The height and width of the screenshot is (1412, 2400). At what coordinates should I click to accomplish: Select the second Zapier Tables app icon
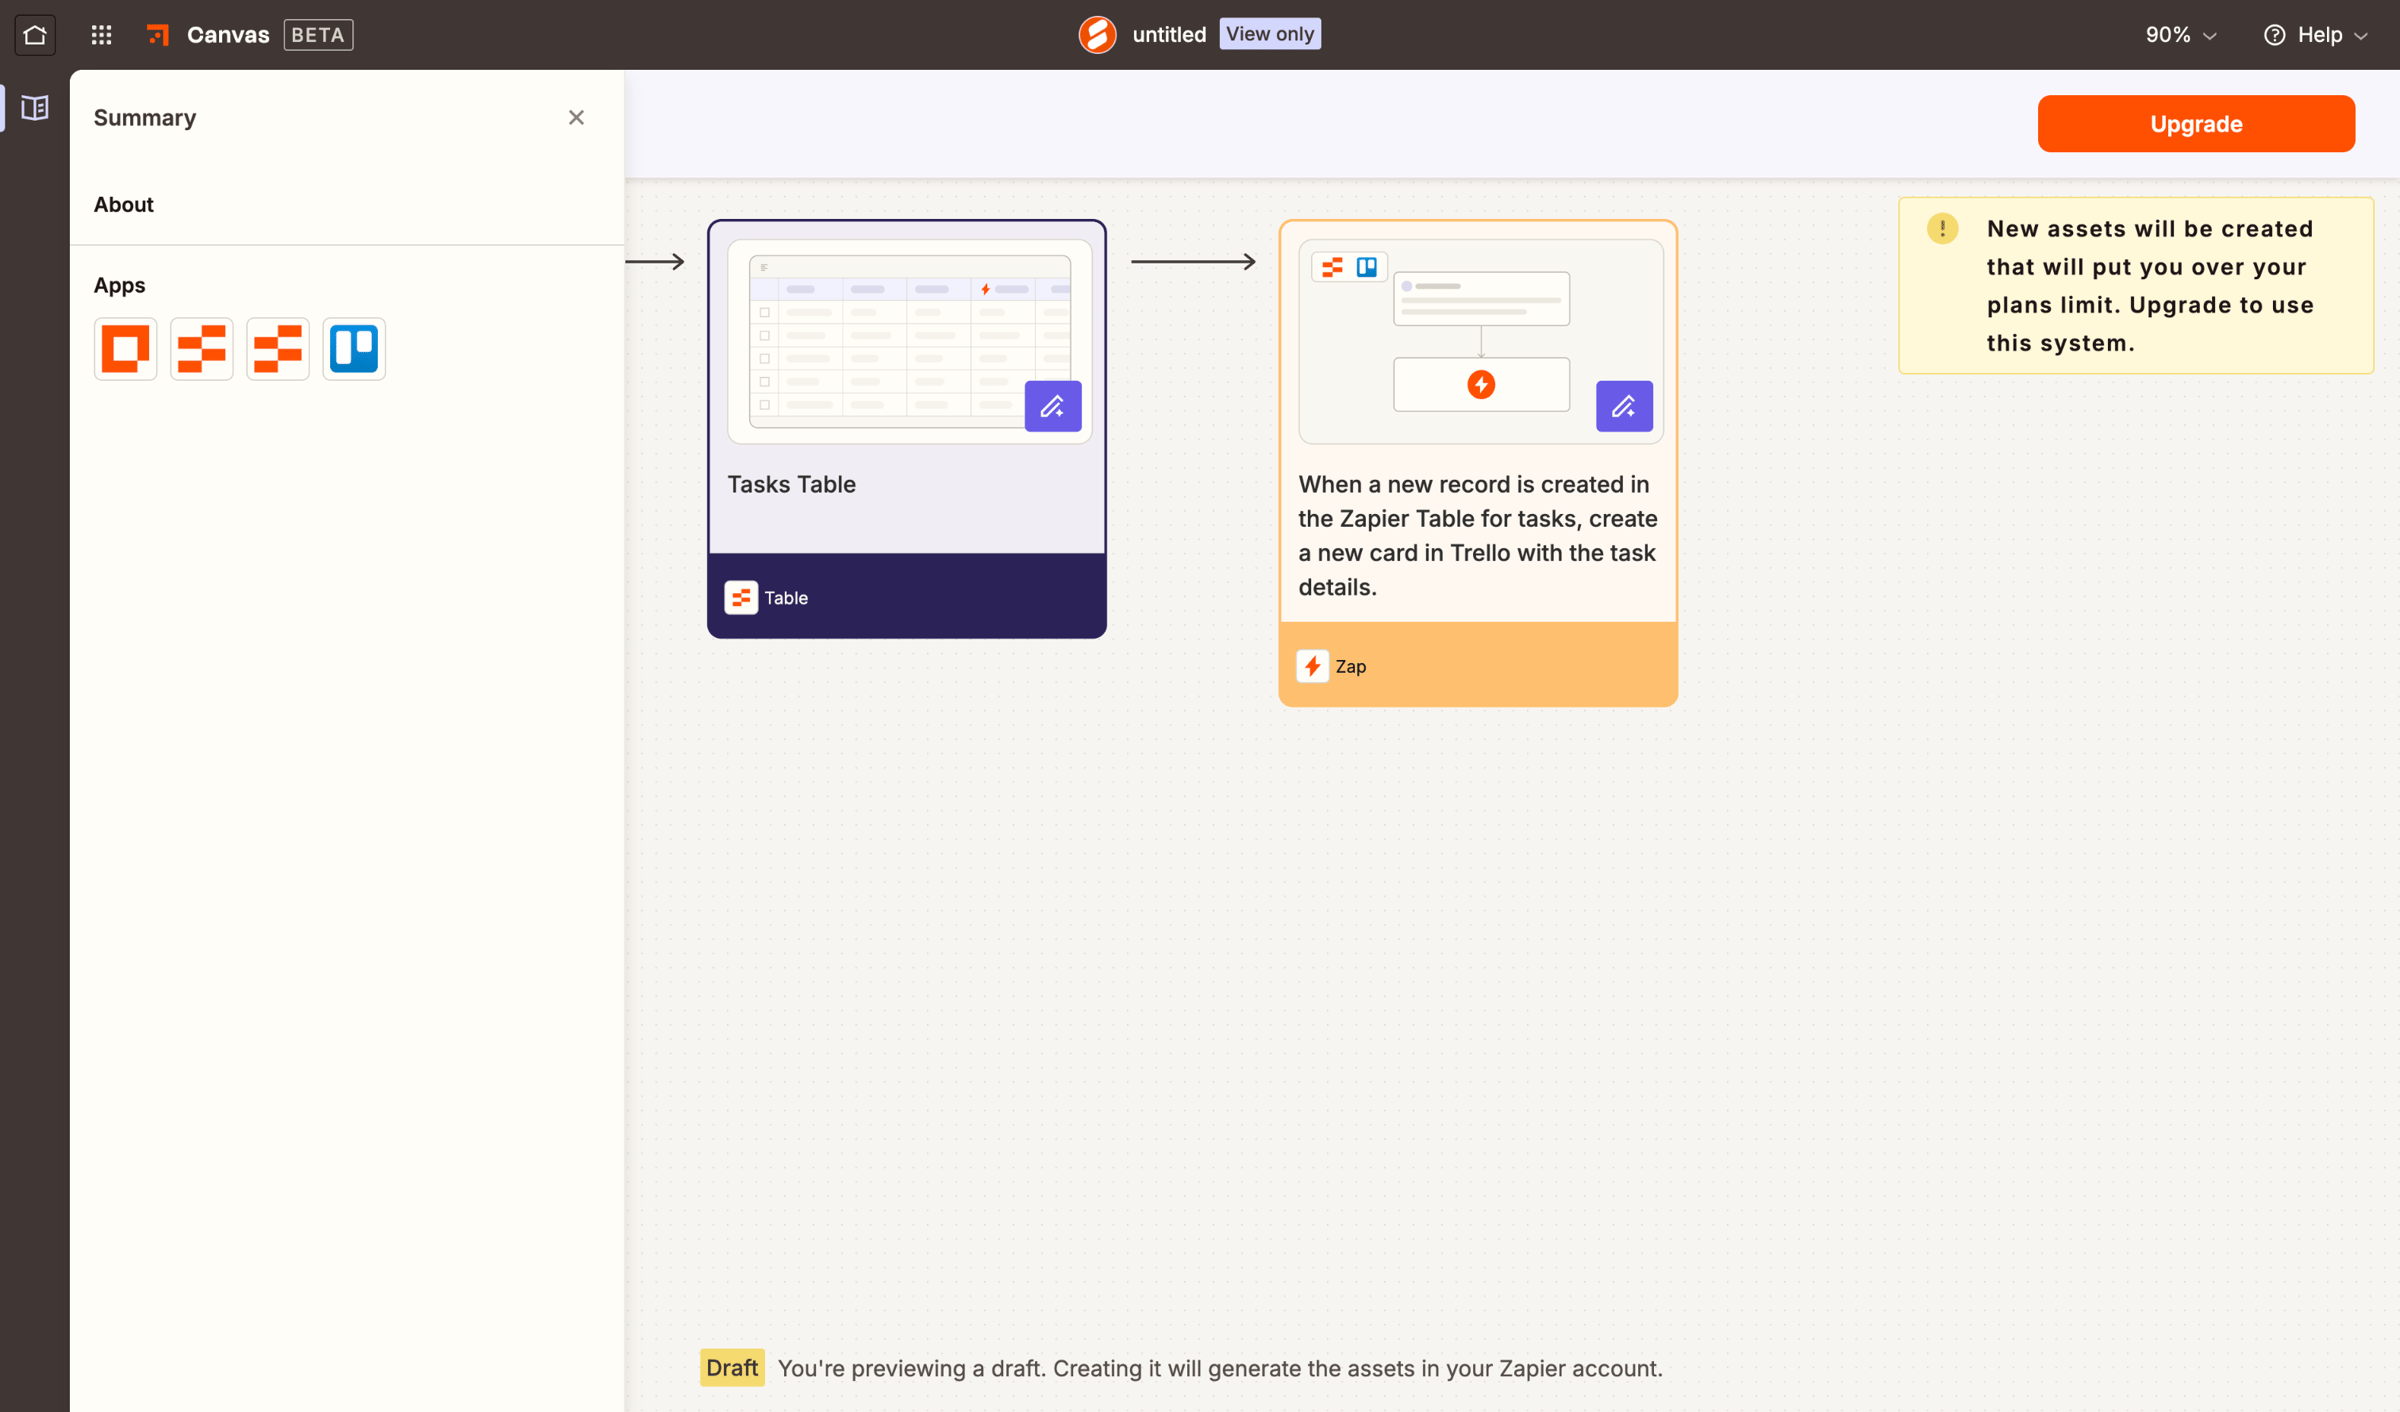click(278, 349)
